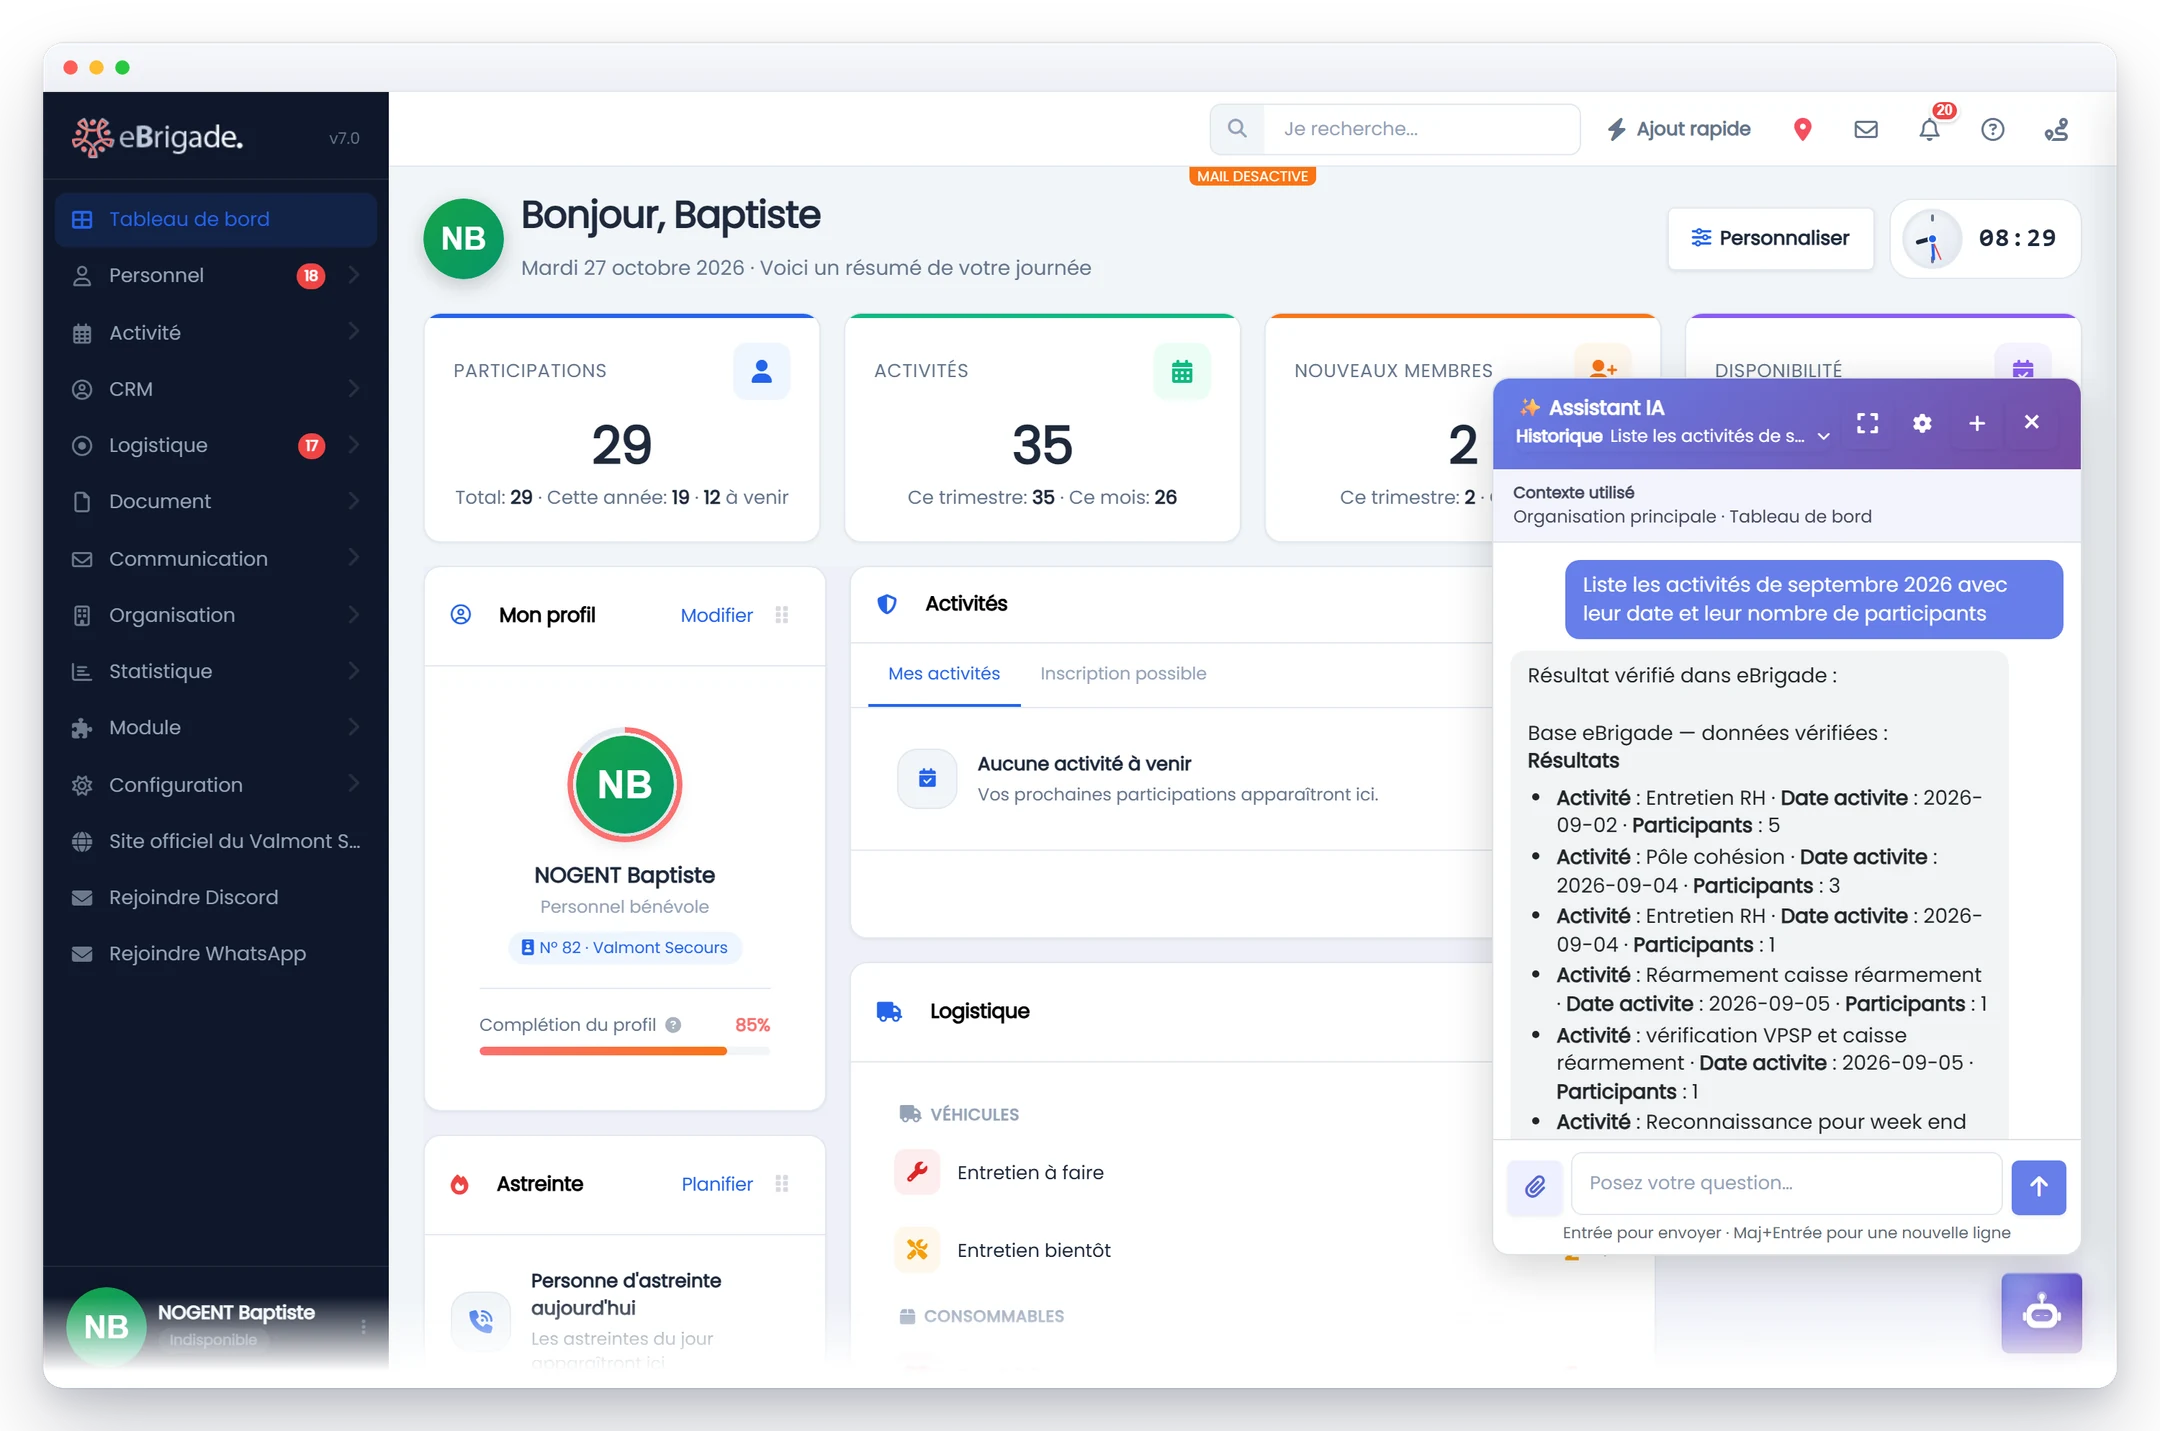
Task: Click the profile completion progress bar
Action: (x=624, y=1051)
